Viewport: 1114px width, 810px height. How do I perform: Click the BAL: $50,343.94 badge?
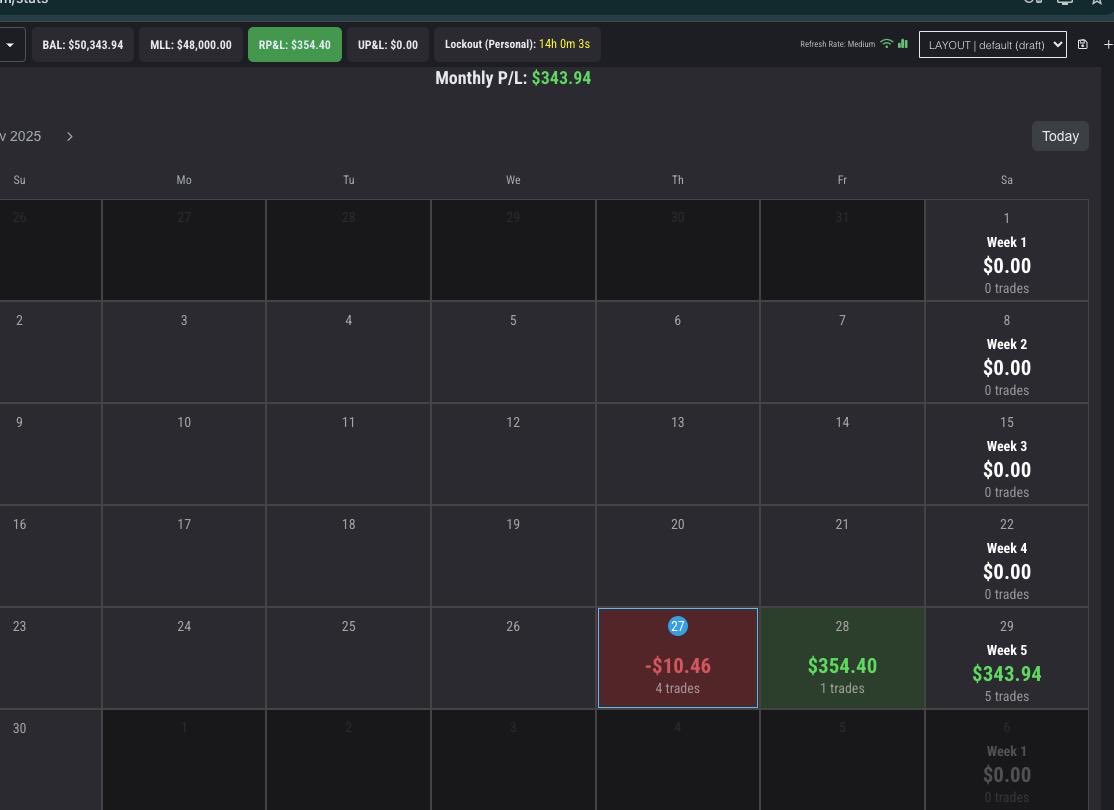[82, 45]
